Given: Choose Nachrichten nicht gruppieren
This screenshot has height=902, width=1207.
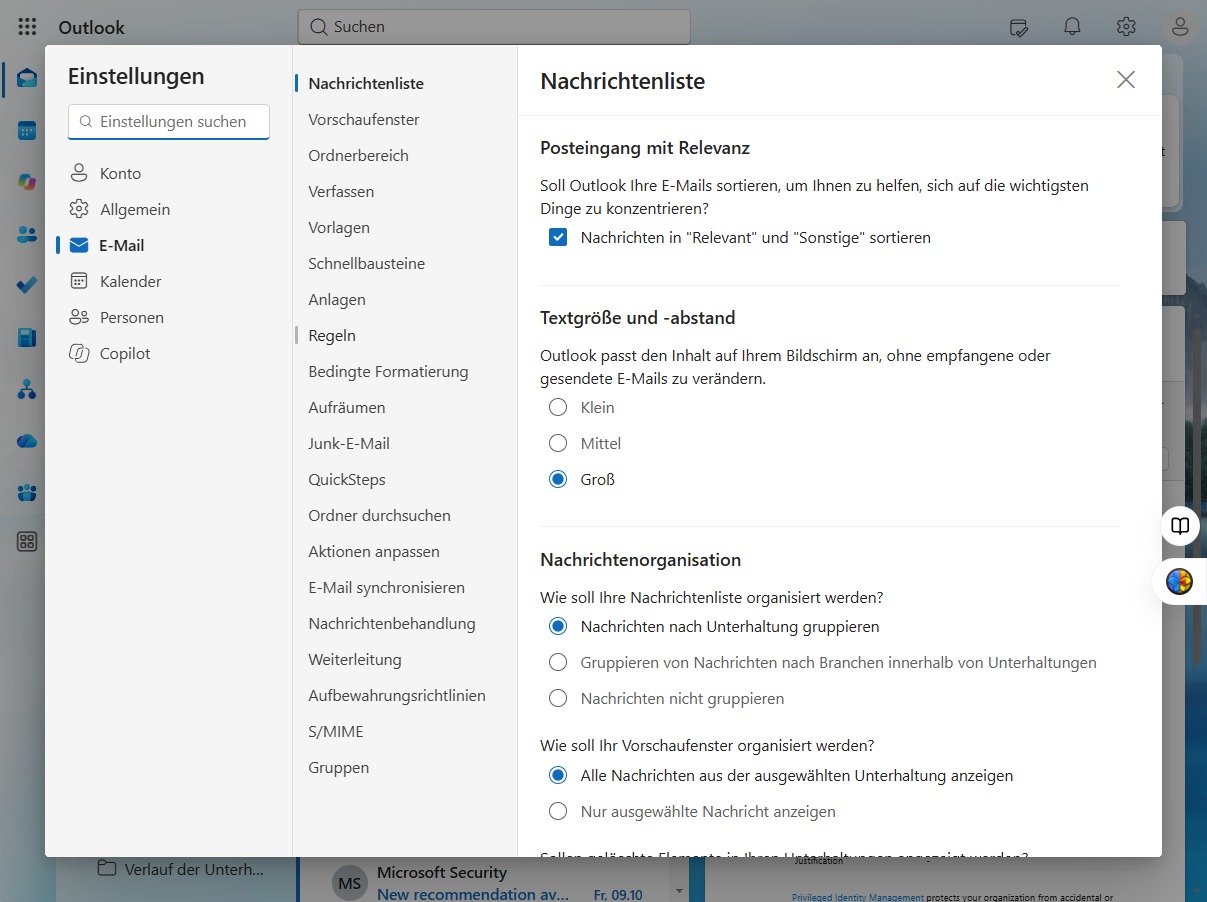Looking at the screenshot, I should click(x=558, y=698).
